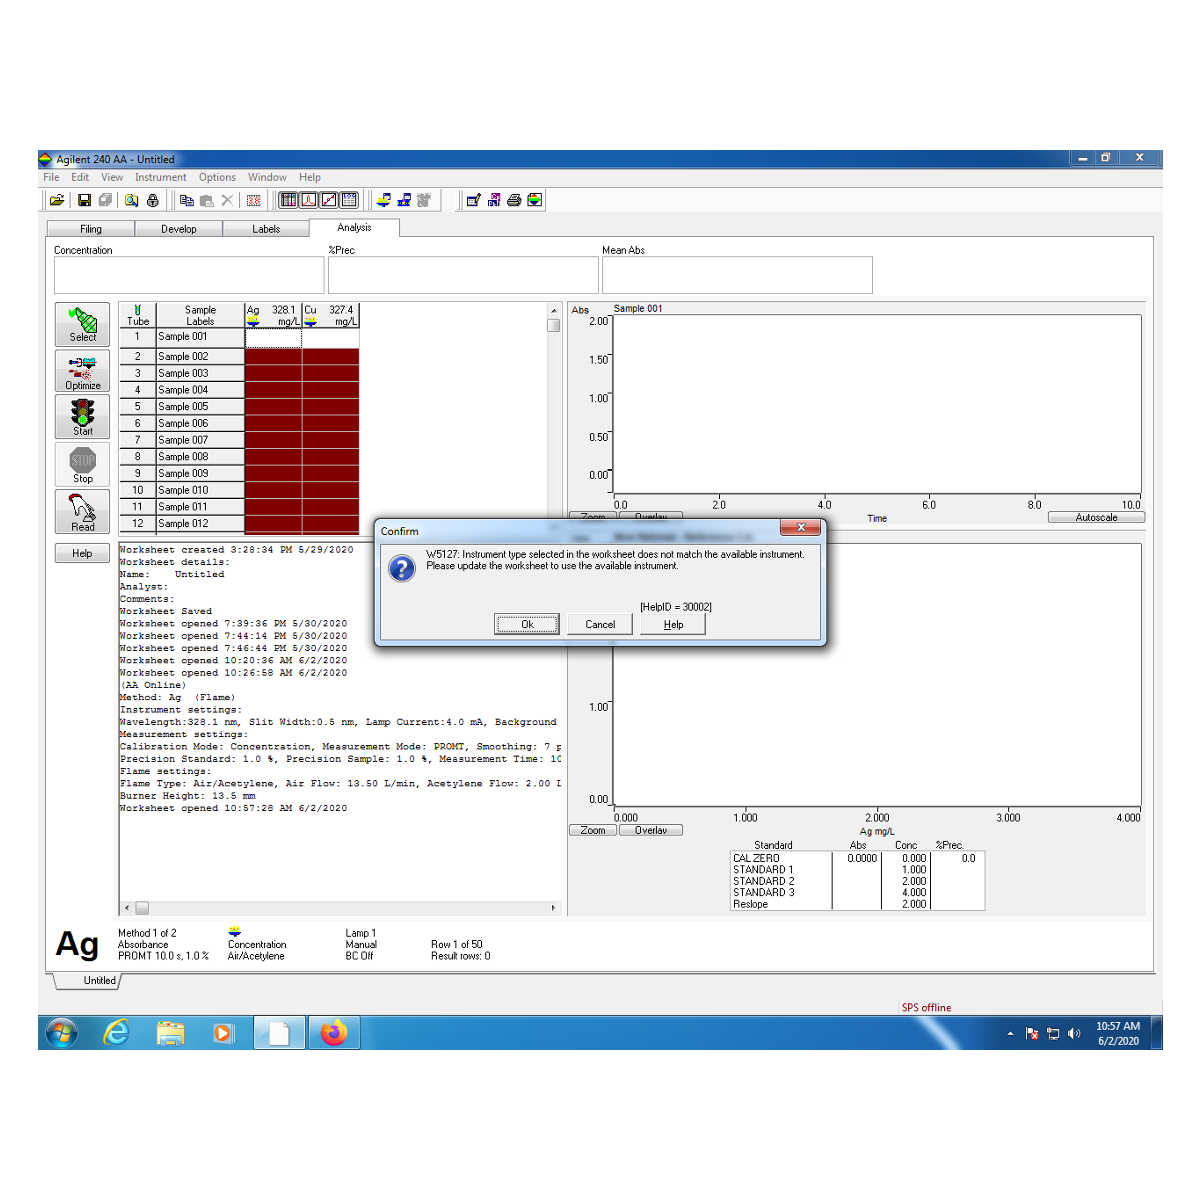The width and height of the screenshot is (1200, 1200).
Task: Select the Sample 005 row label
Action: point(200,407)
